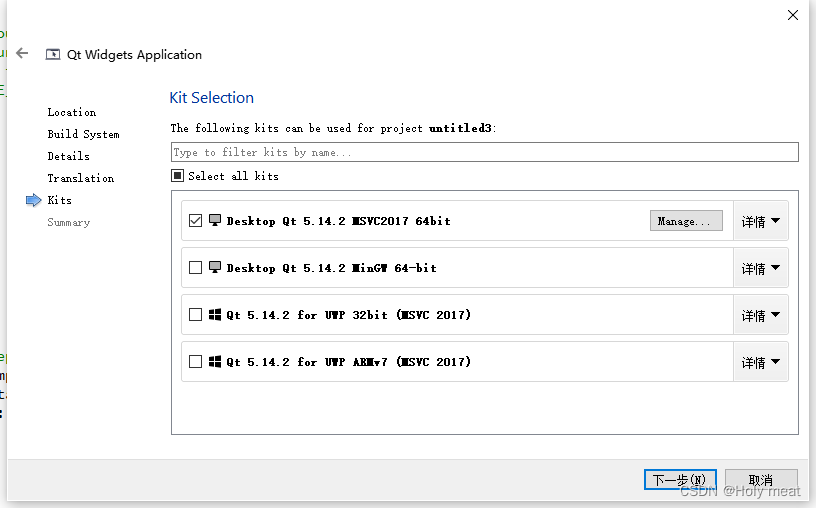Click the Qt Widgets Application title text
The image size is (816, 508).
click(x=134, y=55)
